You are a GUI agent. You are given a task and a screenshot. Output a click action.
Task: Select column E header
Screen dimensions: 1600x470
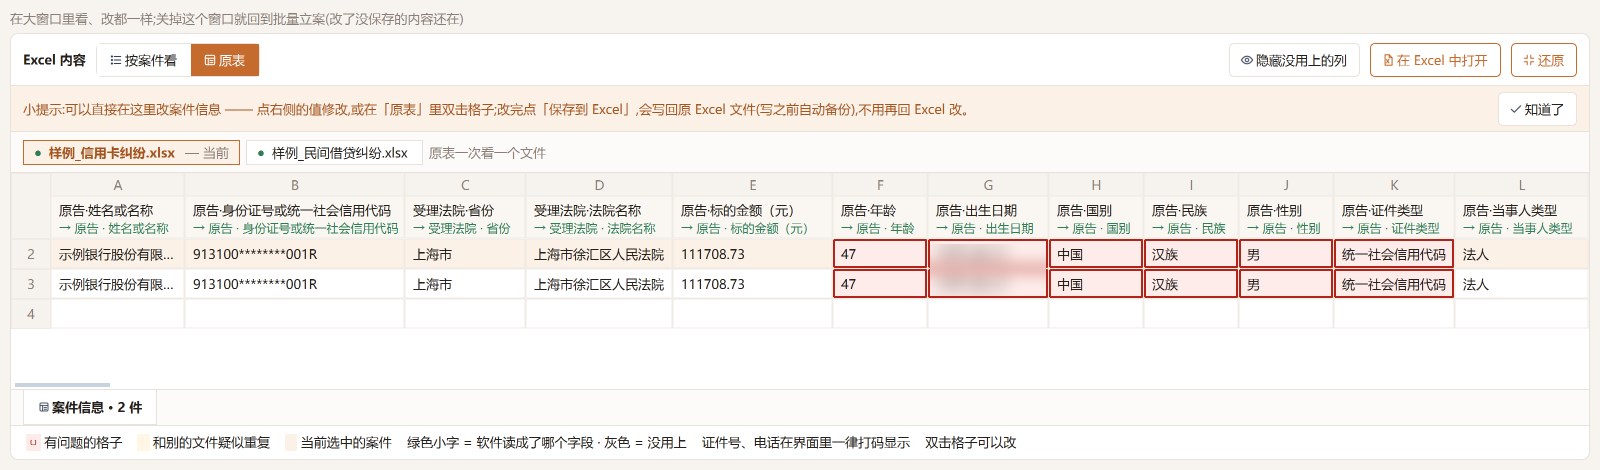pyautogui.click(x=752, y=185)
